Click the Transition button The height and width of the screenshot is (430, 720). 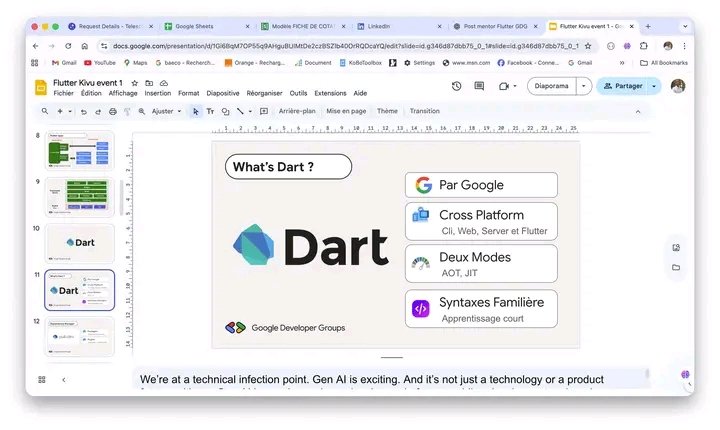pos(425,111)
